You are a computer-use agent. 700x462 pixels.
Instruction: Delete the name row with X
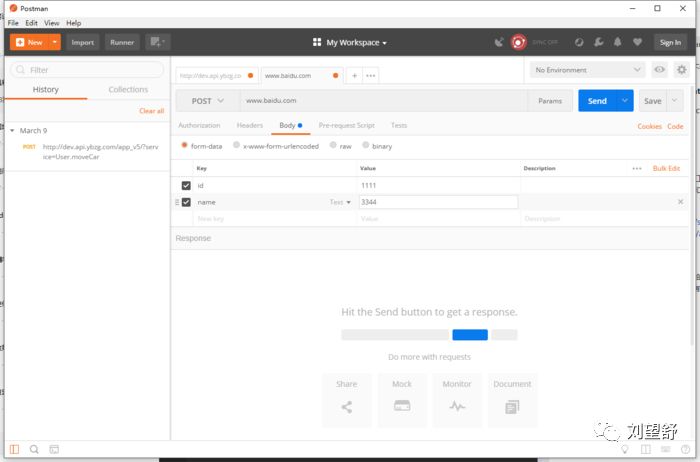[680, 202]
